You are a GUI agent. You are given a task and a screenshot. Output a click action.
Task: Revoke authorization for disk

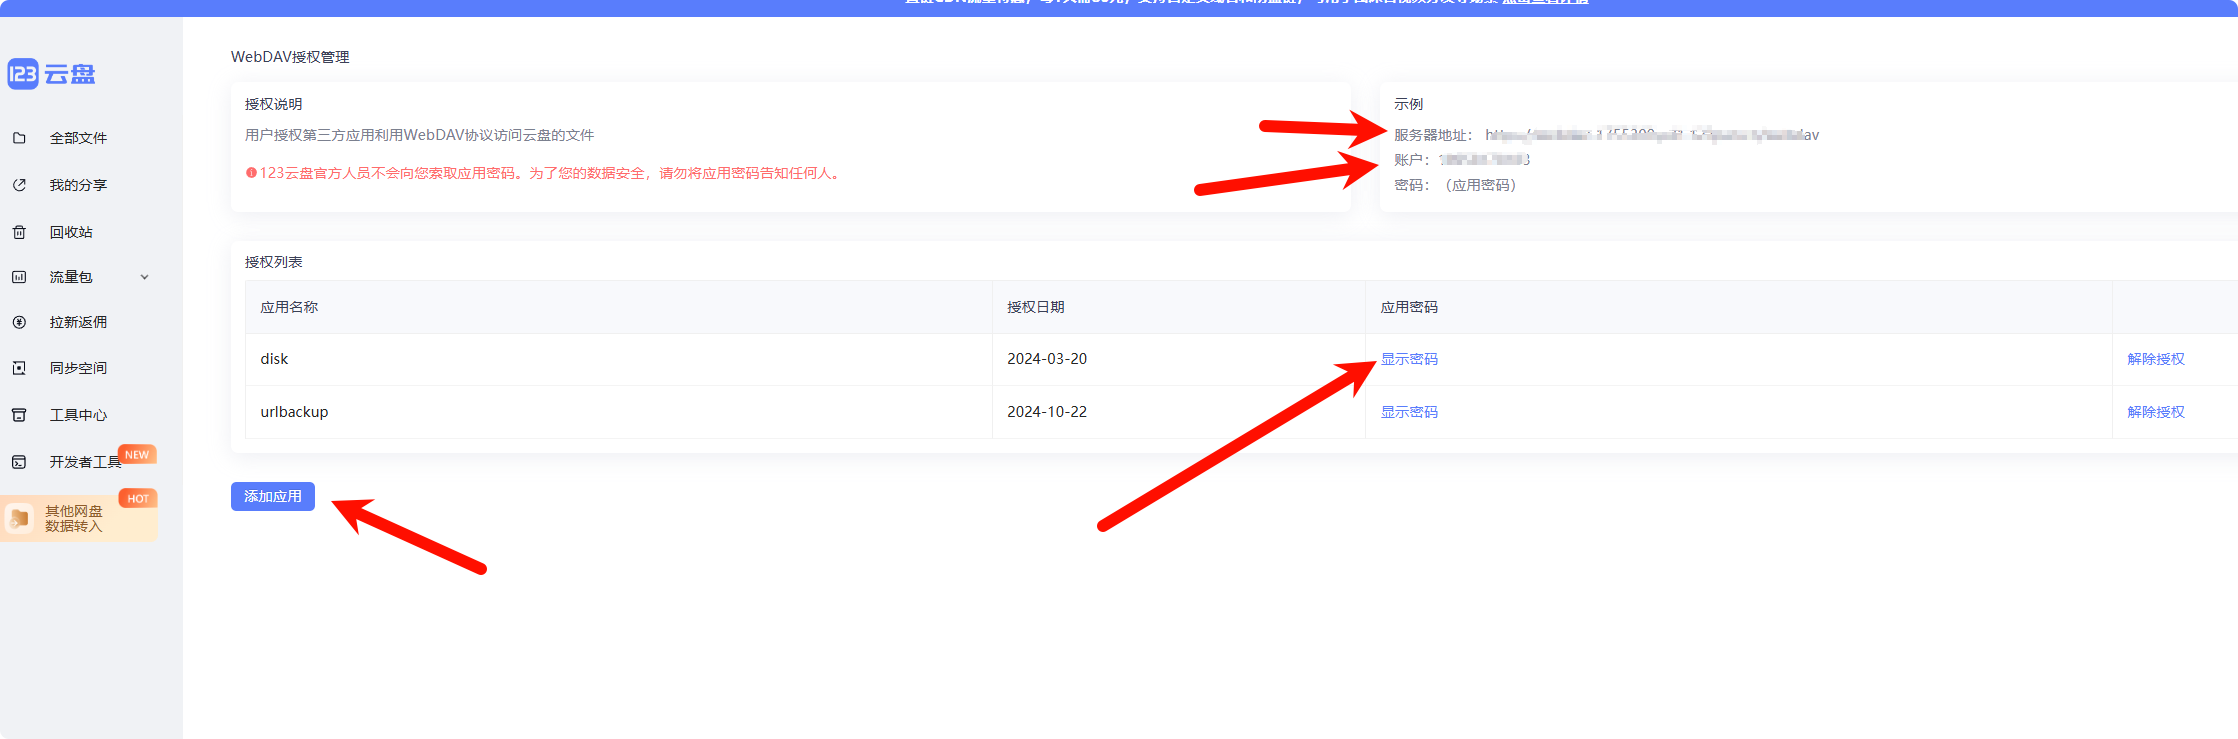tap(2156, 359)
